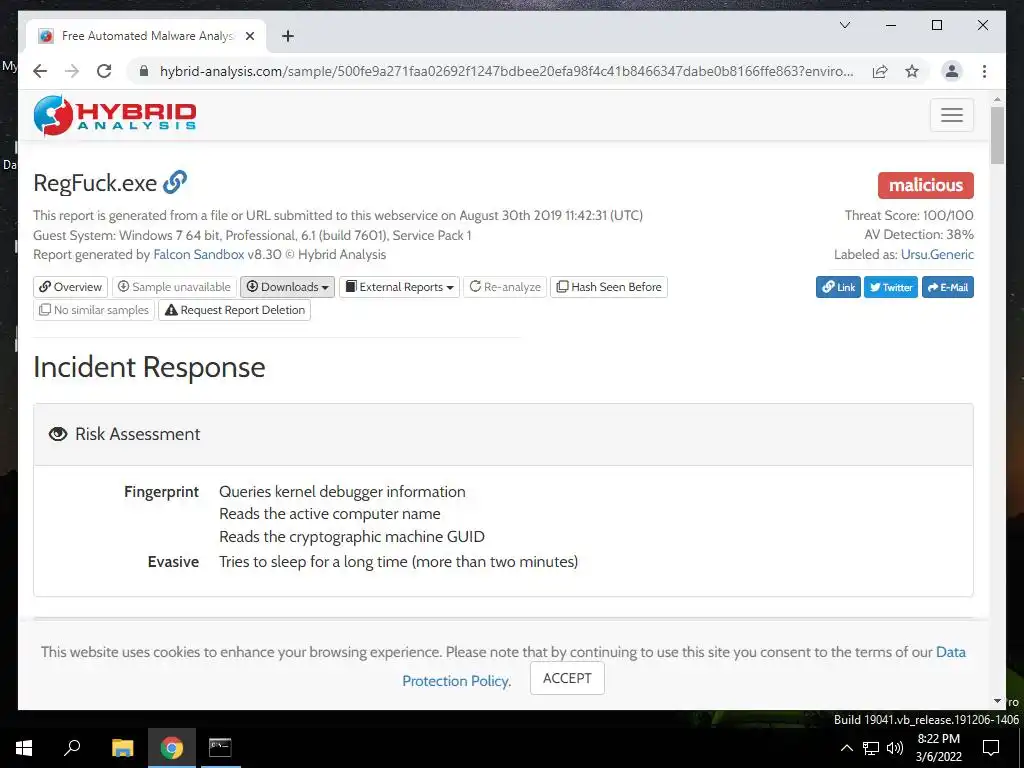The height and width of the screenshot is (768, 1024).
Task: Bookmark this tab with the star icon
Action: [x=912, y=71]
